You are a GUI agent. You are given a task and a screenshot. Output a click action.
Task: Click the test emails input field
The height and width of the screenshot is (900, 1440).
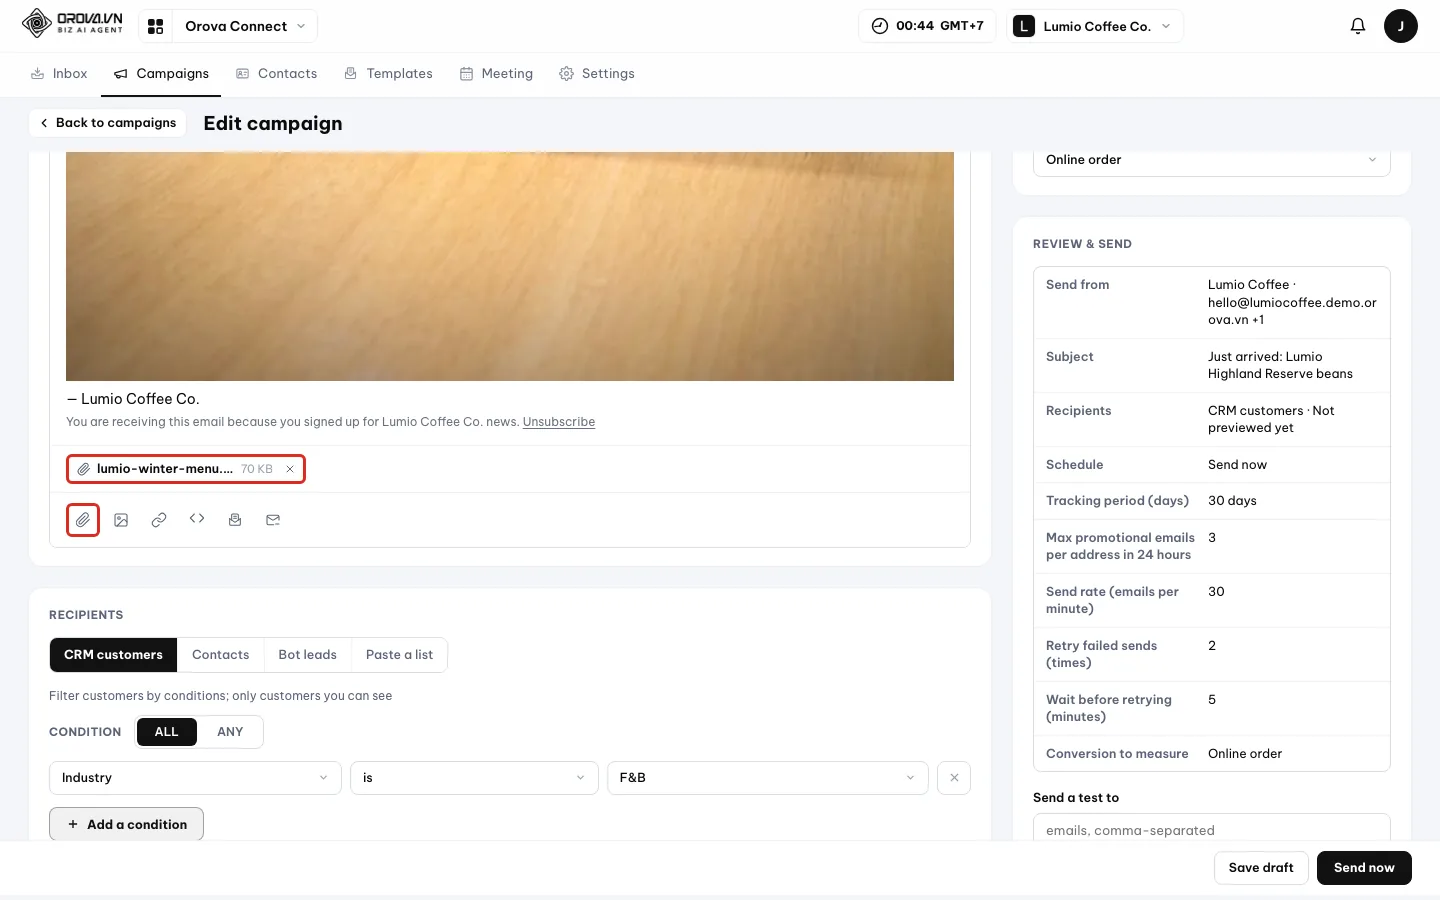pyautogui.click(x=1211, y=830)
